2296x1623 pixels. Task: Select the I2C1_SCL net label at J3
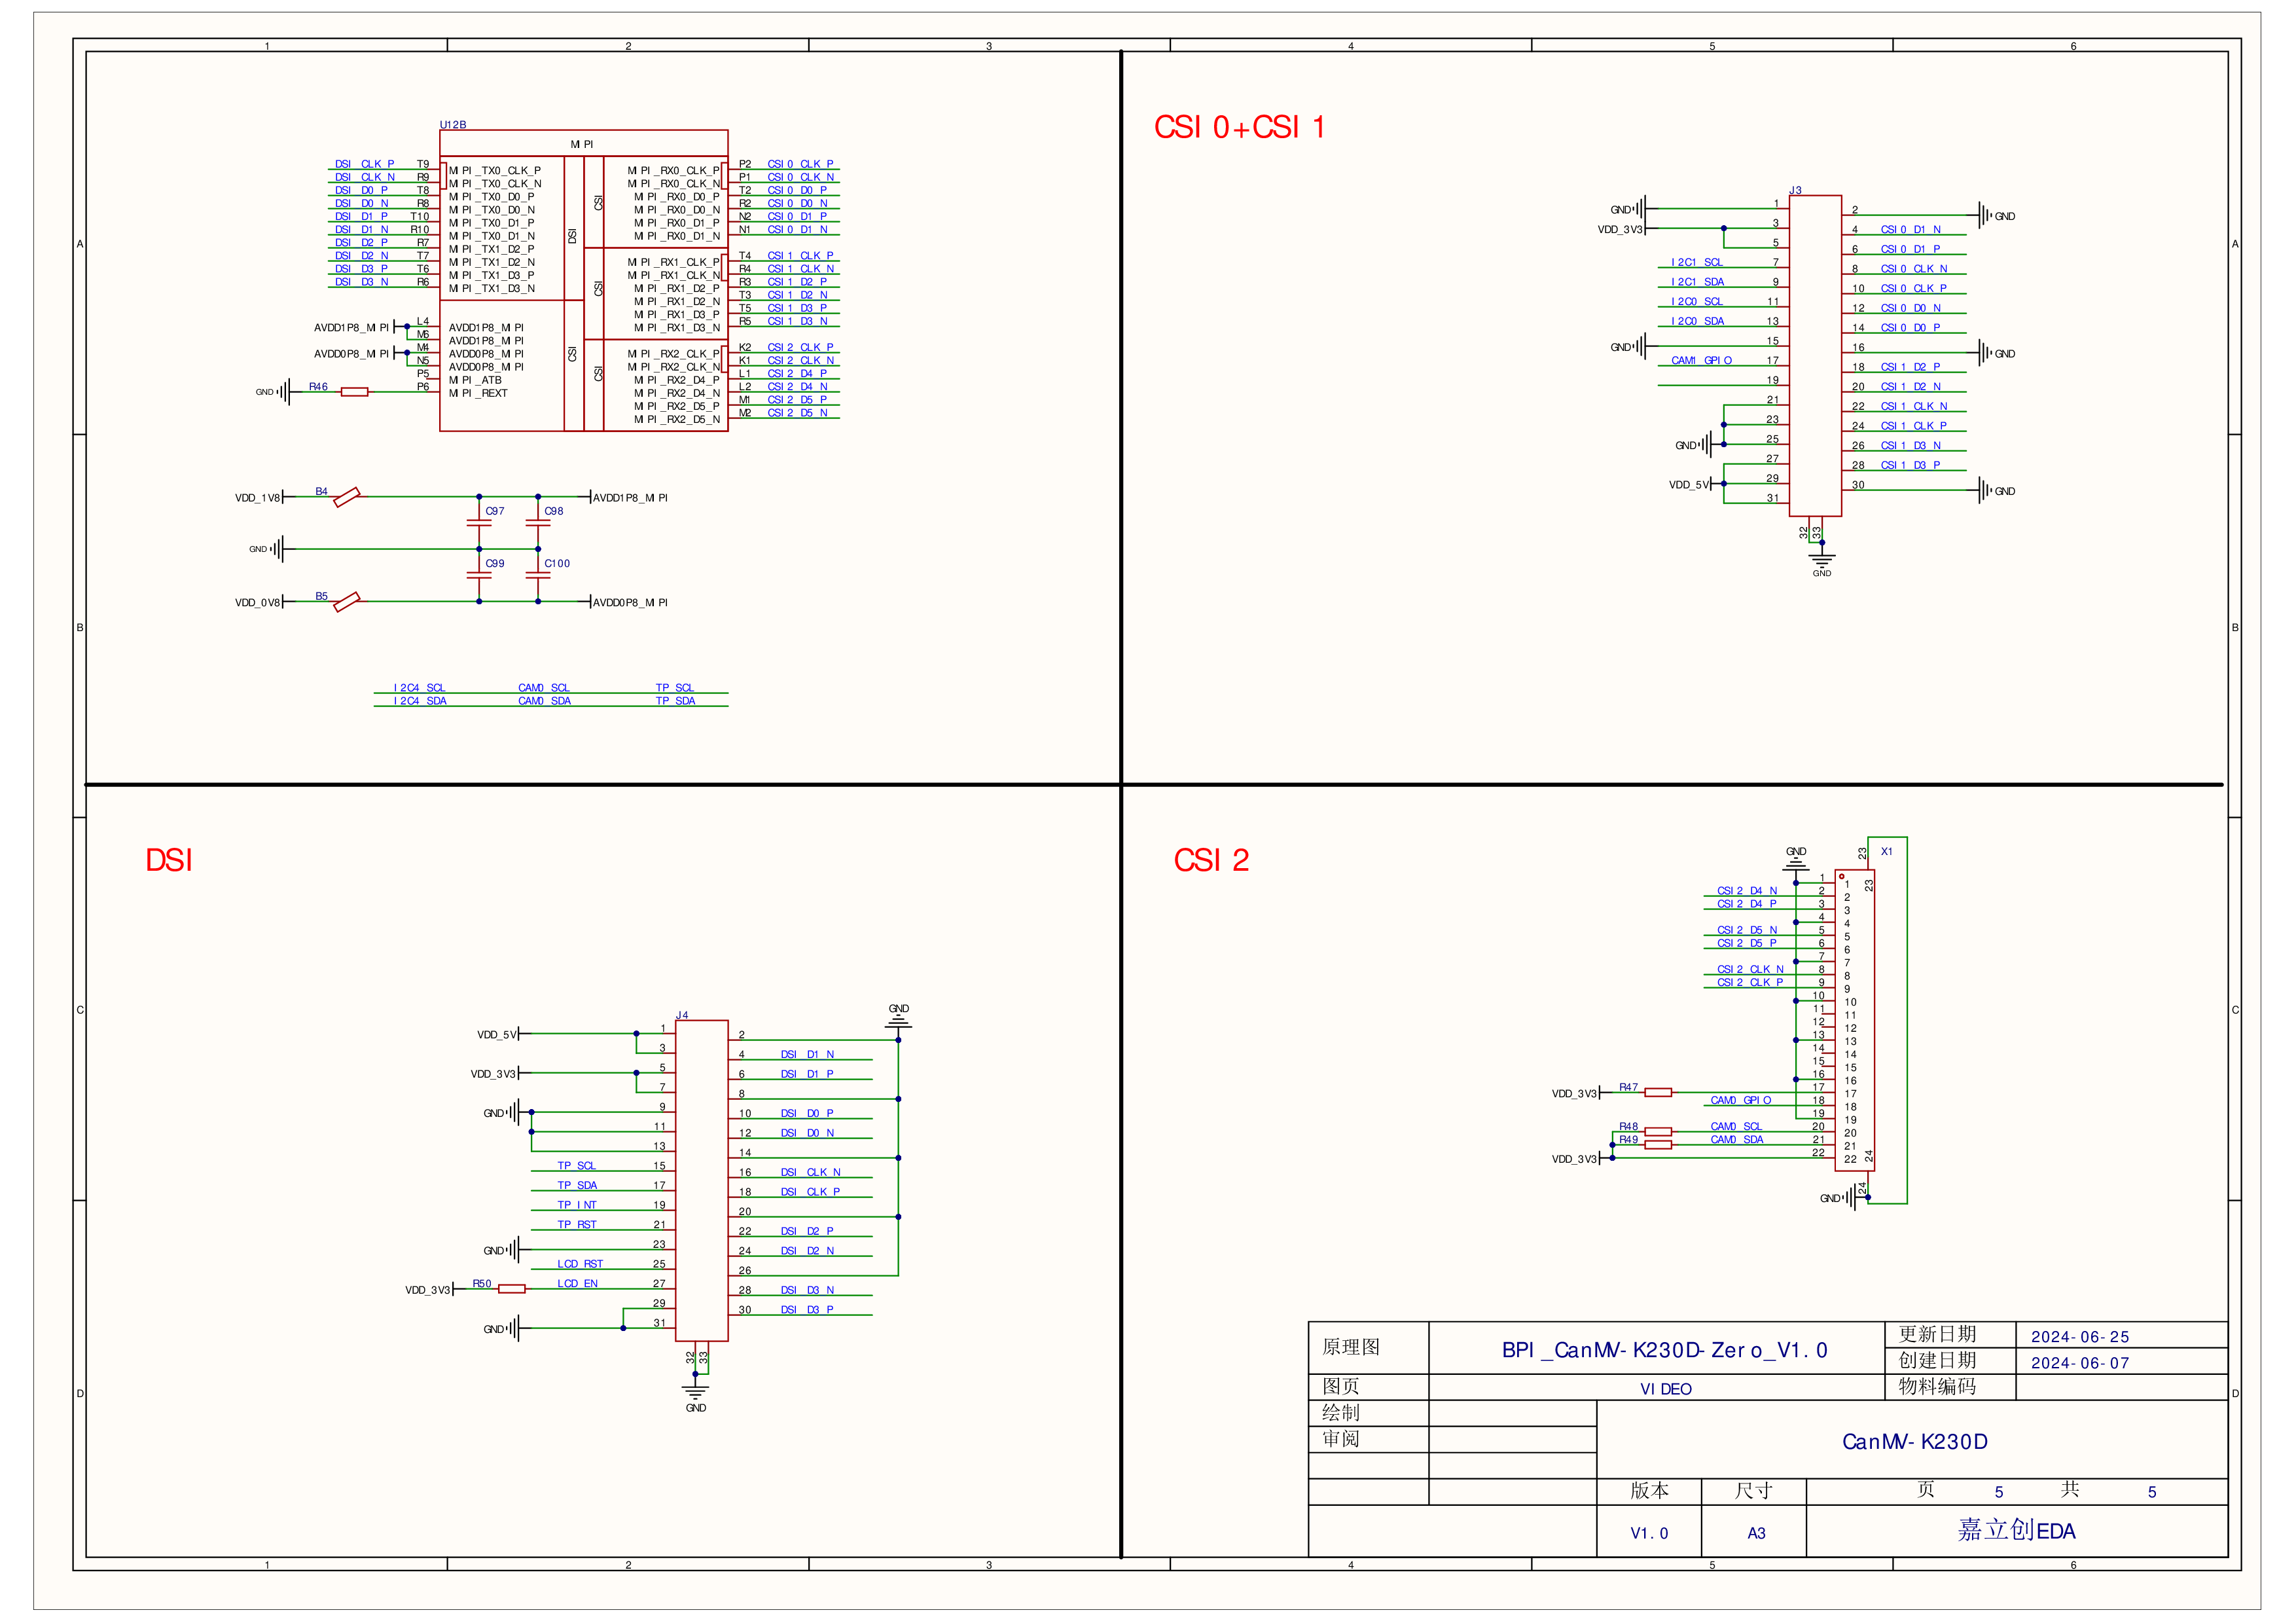pos(1697,262)
